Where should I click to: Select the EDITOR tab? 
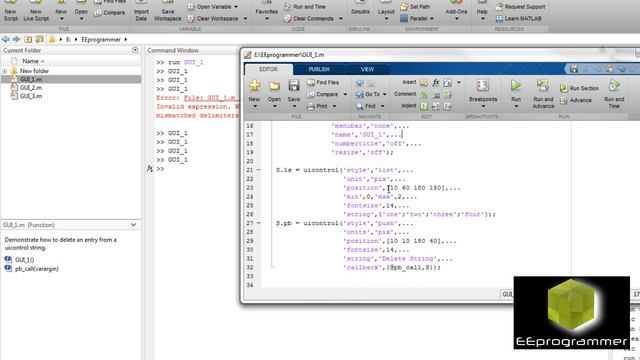pos(269,69)
